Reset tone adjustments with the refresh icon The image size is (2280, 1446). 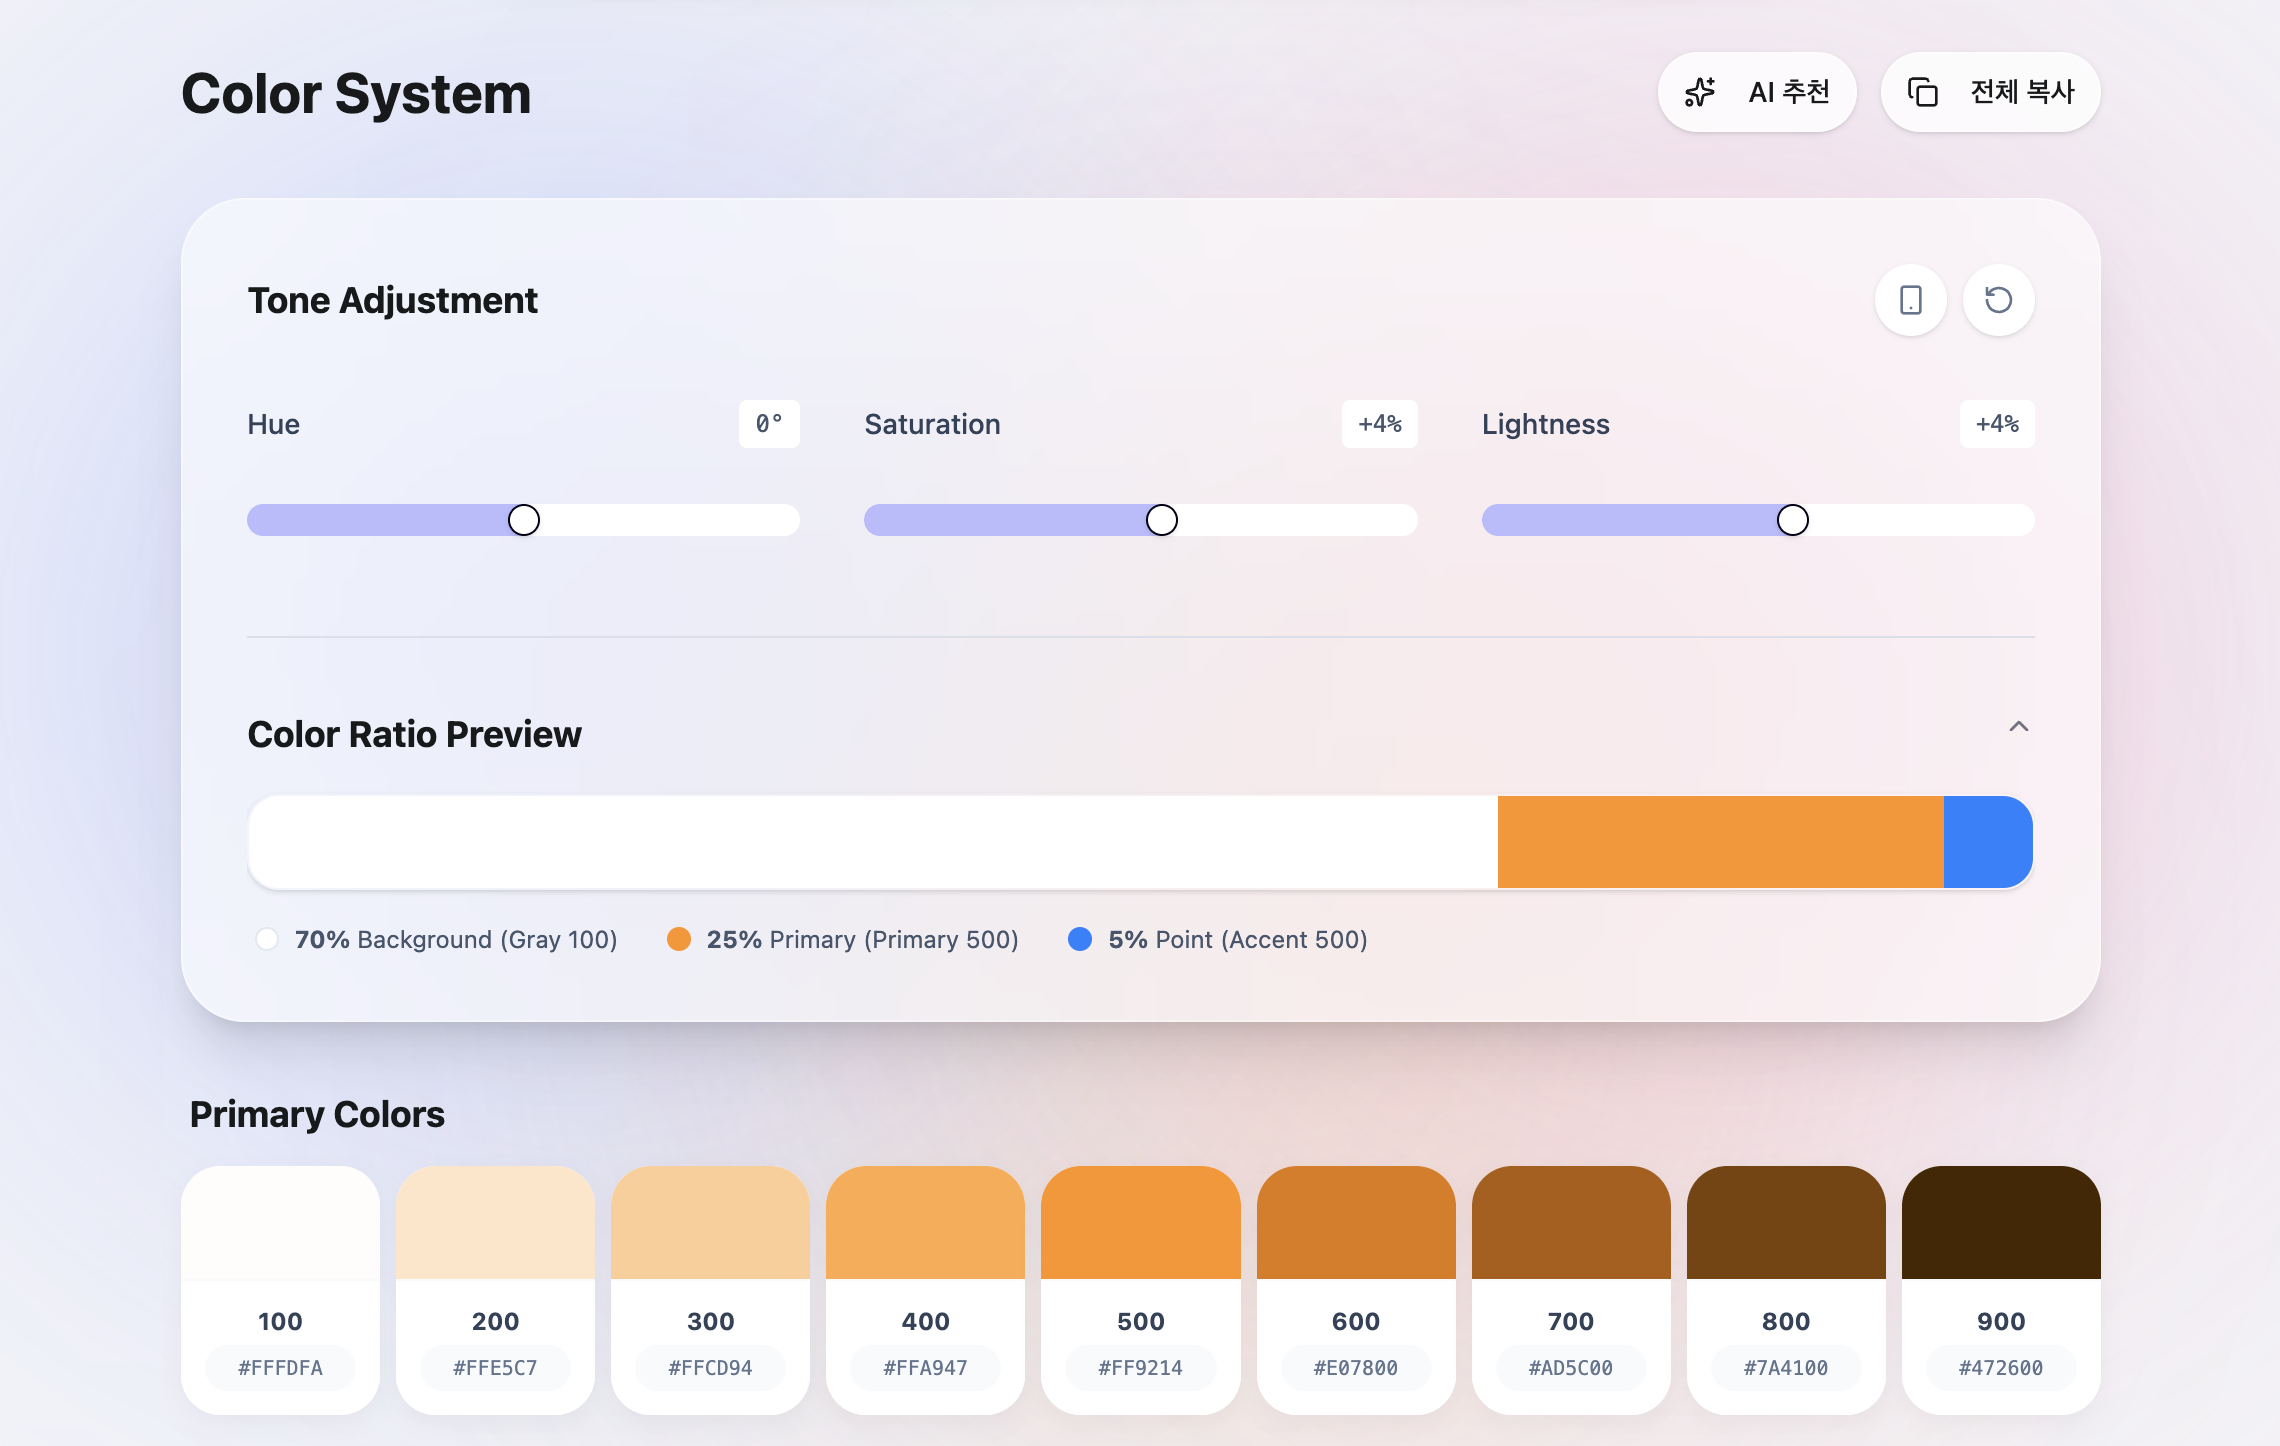click(x=1998, y=300)
